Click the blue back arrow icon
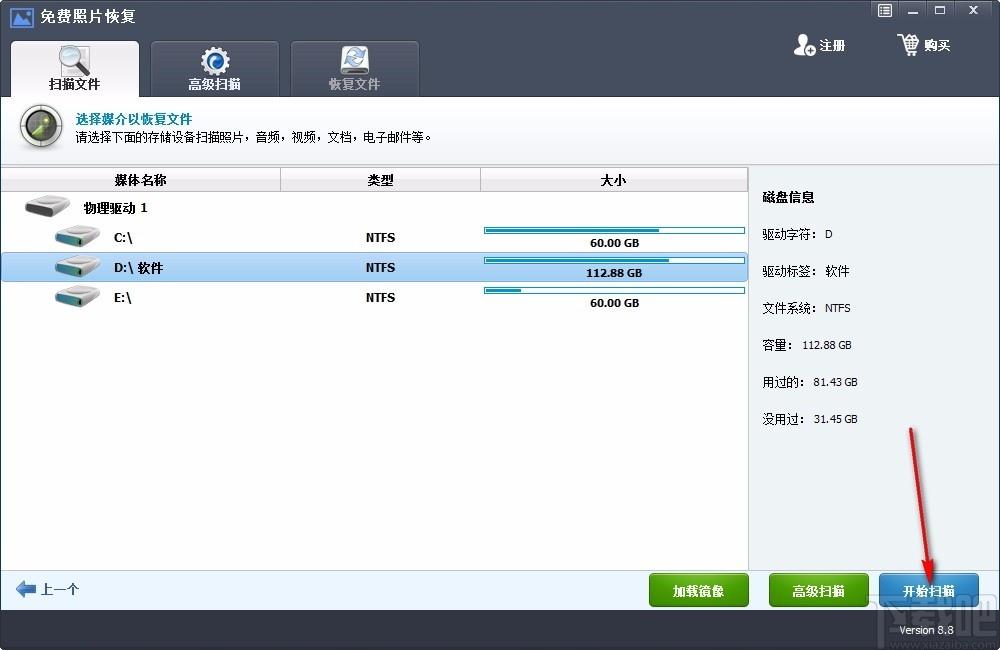This screenshot has height=650, width=1000. click(26, 589)
